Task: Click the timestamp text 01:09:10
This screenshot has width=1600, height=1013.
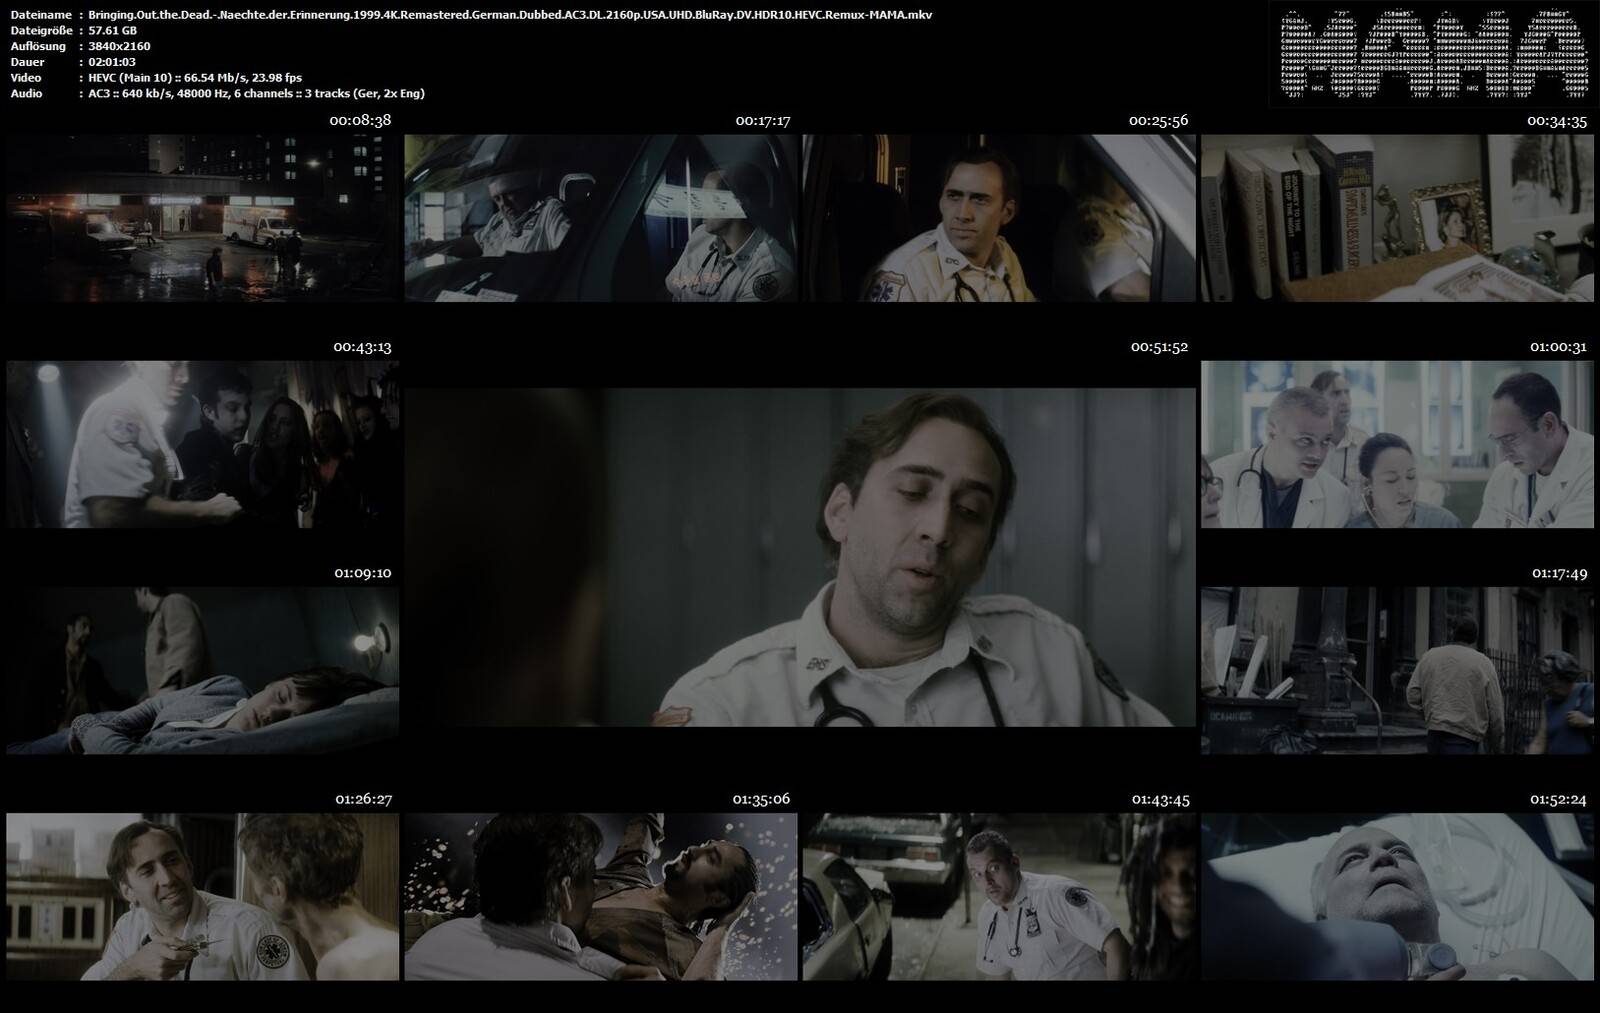Action: coord(362,574)
